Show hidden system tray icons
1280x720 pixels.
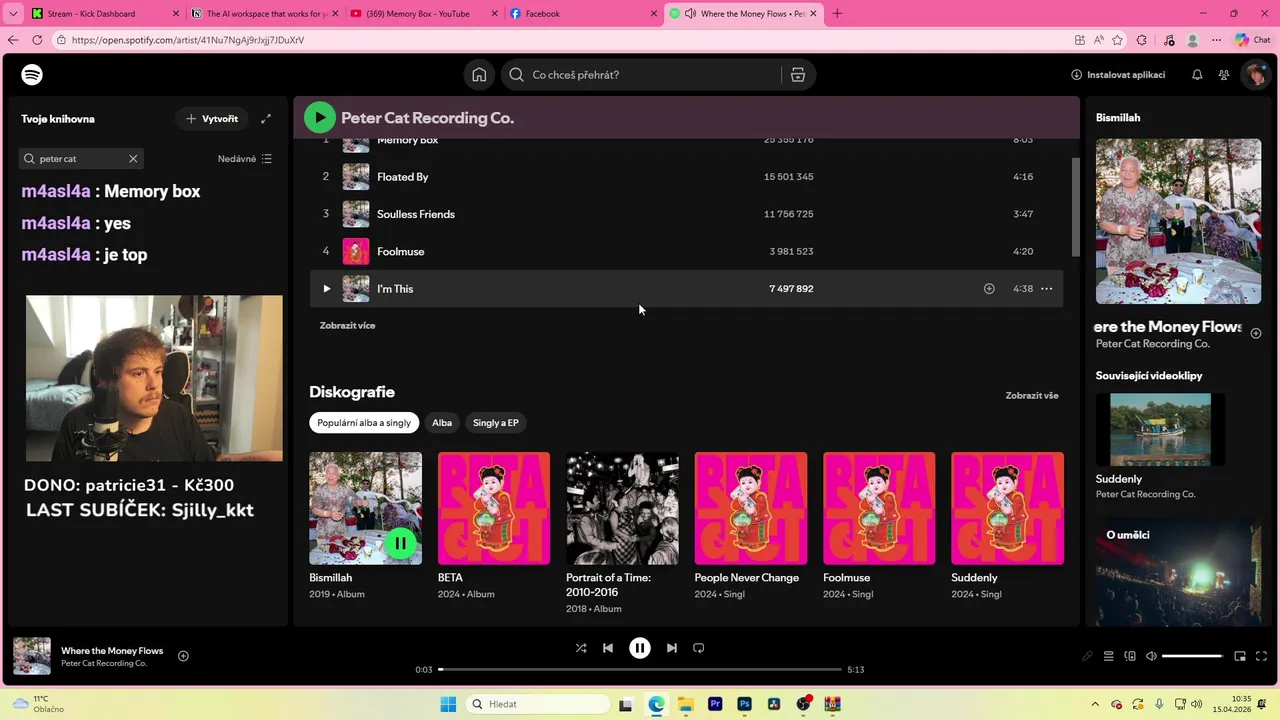point(1095,704)
